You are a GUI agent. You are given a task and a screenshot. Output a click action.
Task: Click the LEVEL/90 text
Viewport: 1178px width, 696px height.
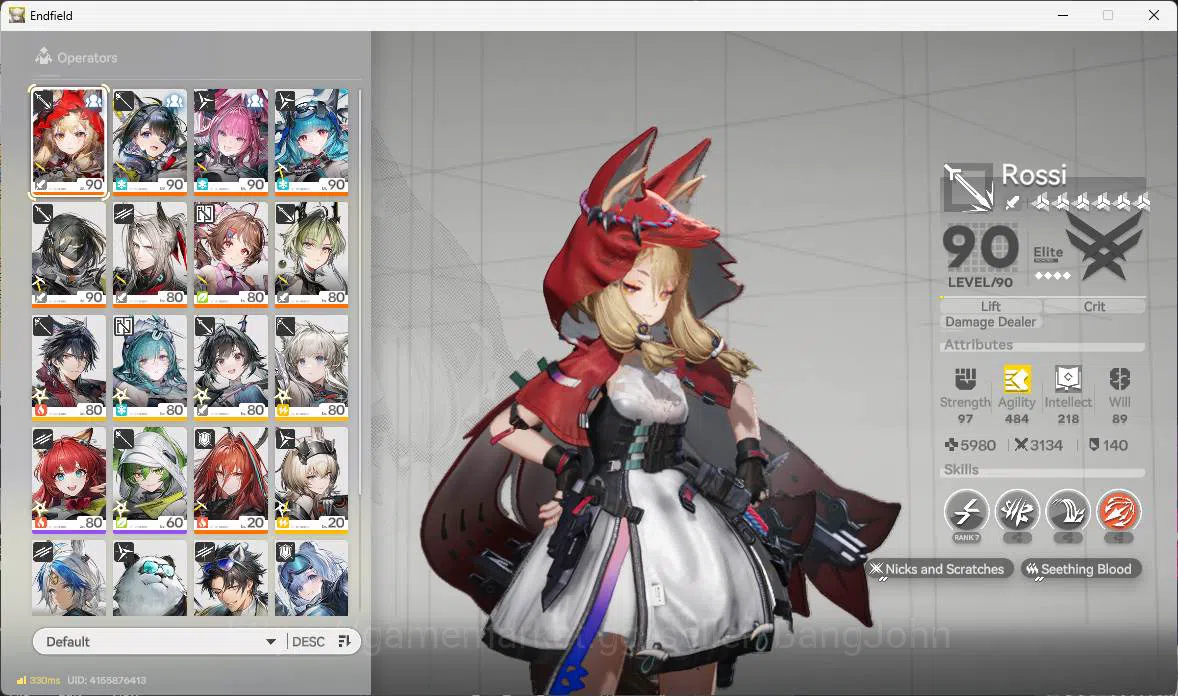[980, 283]
